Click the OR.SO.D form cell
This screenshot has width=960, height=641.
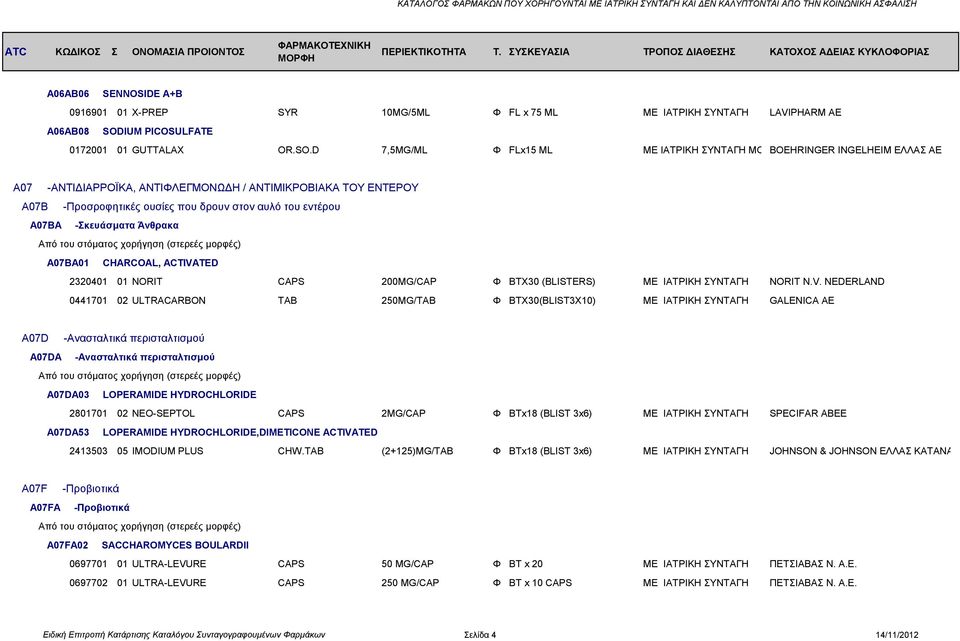point(298,150)
